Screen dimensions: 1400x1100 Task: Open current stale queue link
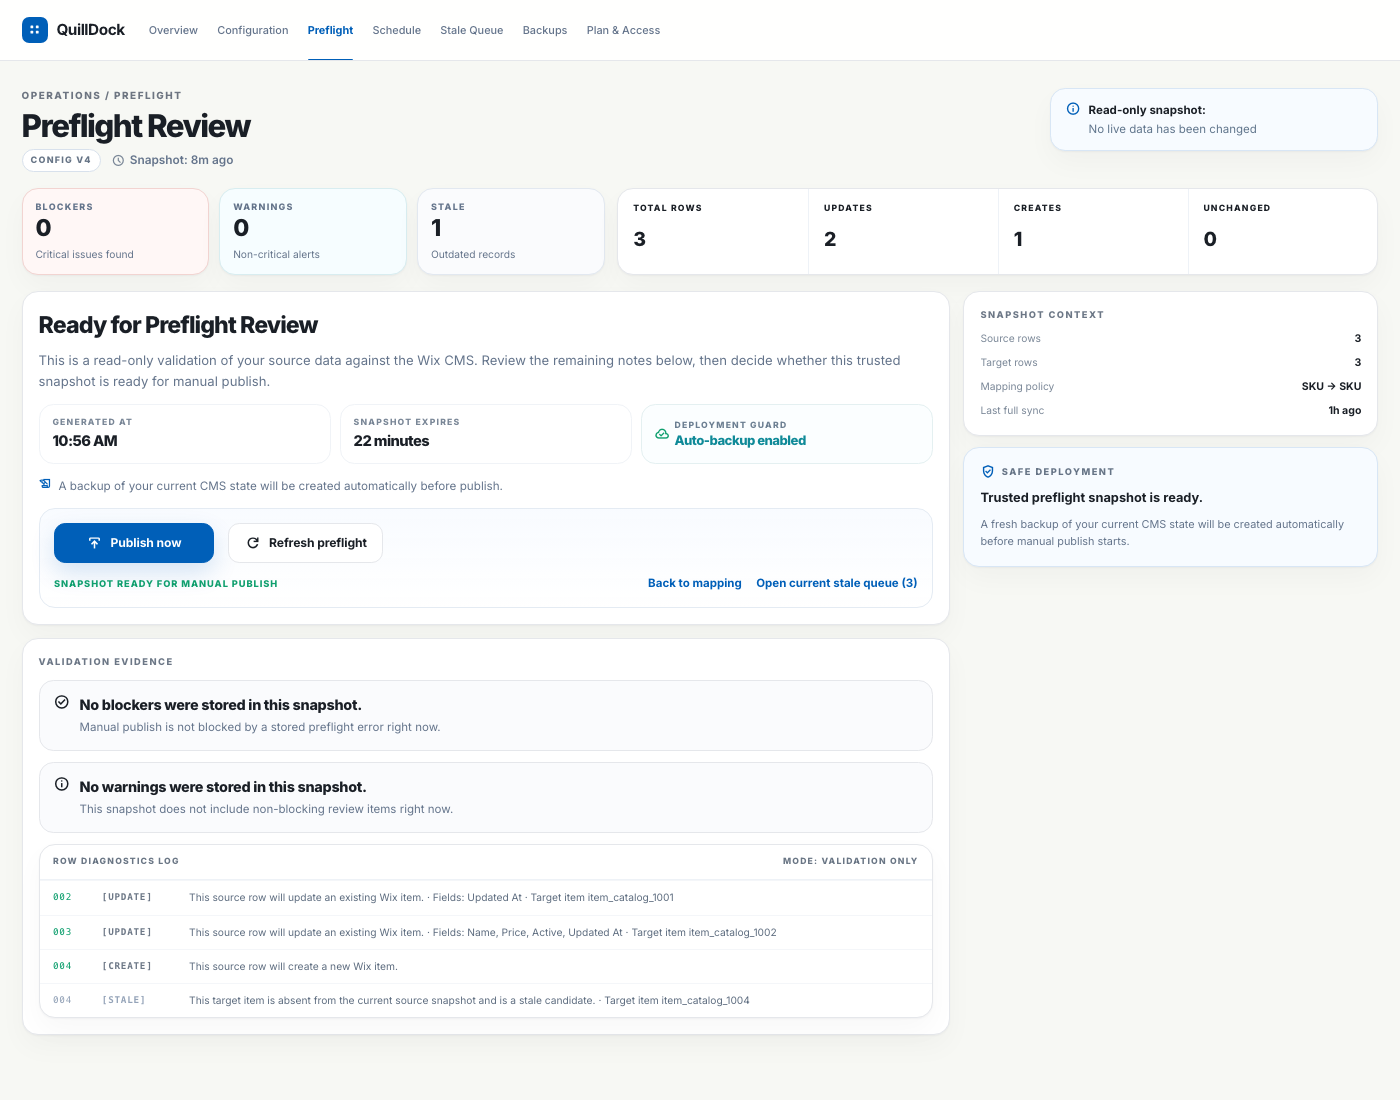pyautogui.click(x=836, y=583)
